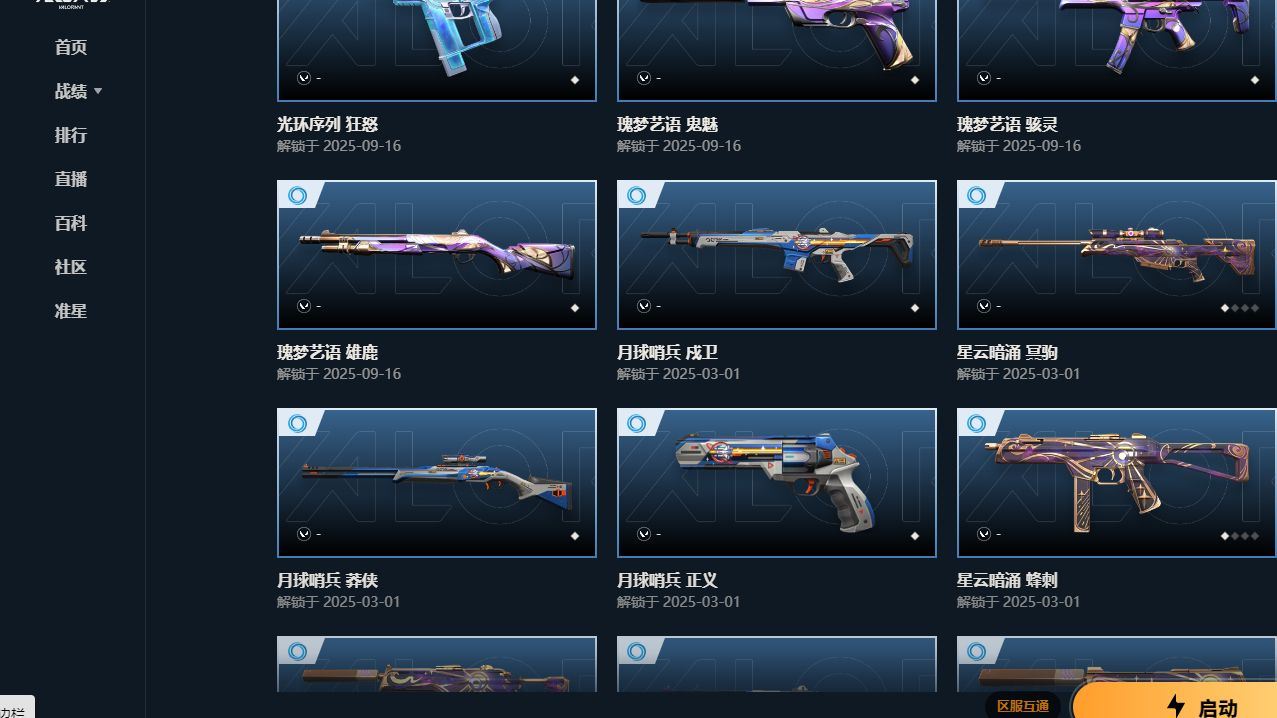Expand the 战绩 dropdown arrow in sidebar
This screenshot has width=1277, height=718.
point(98,91)
